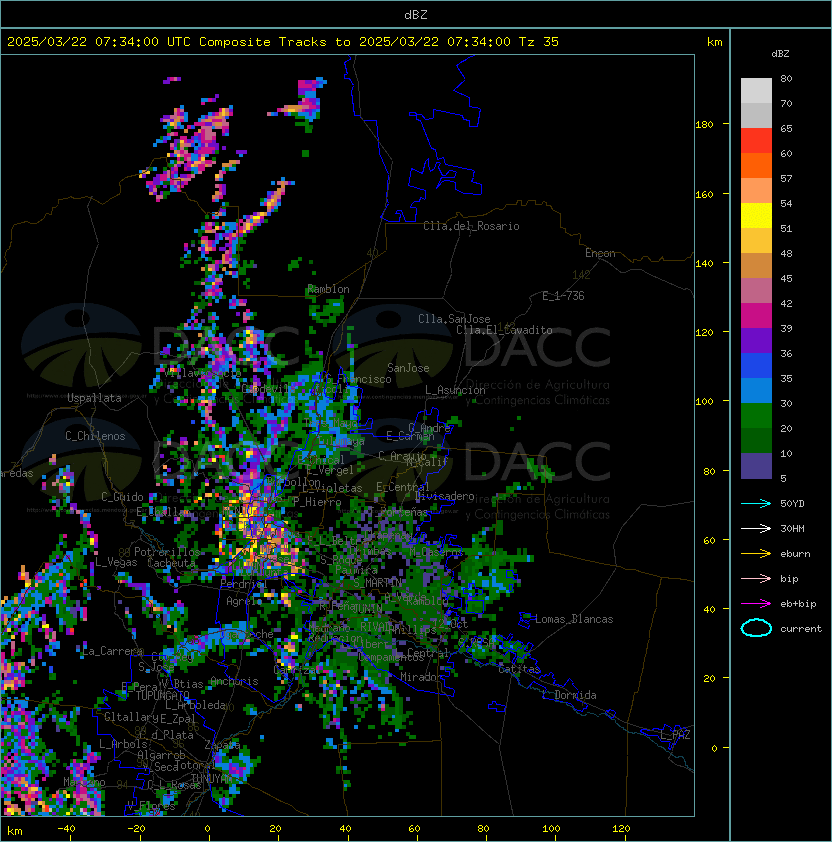Click the 100 km mark on vertical axis
This screenshot has height=842, width=832.
tap(704, 402)
